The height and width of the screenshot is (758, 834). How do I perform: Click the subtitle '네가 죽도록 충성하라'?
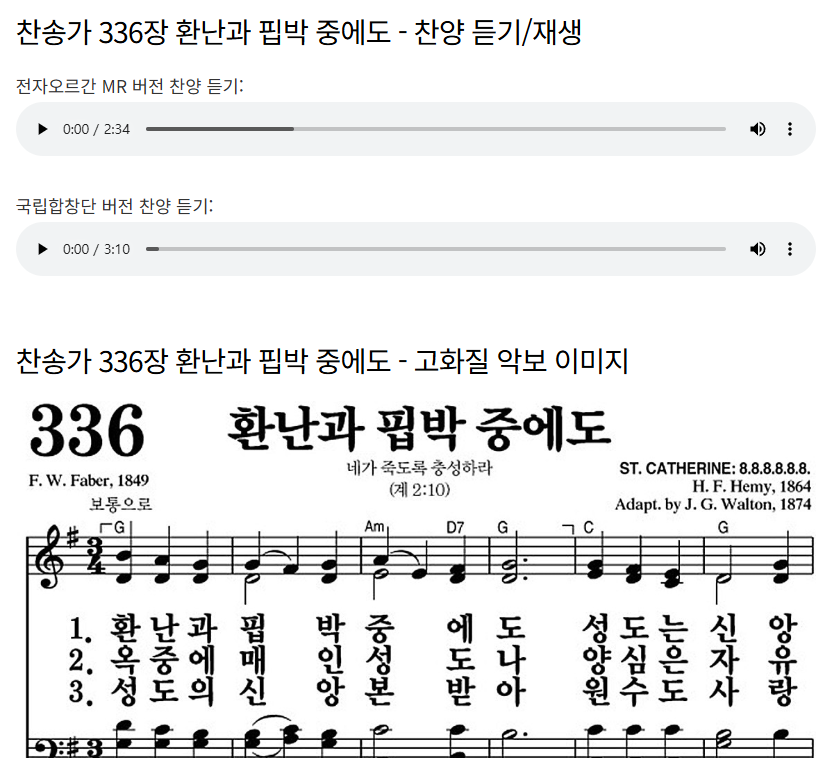pyautogui.click(x=420, y=468)
